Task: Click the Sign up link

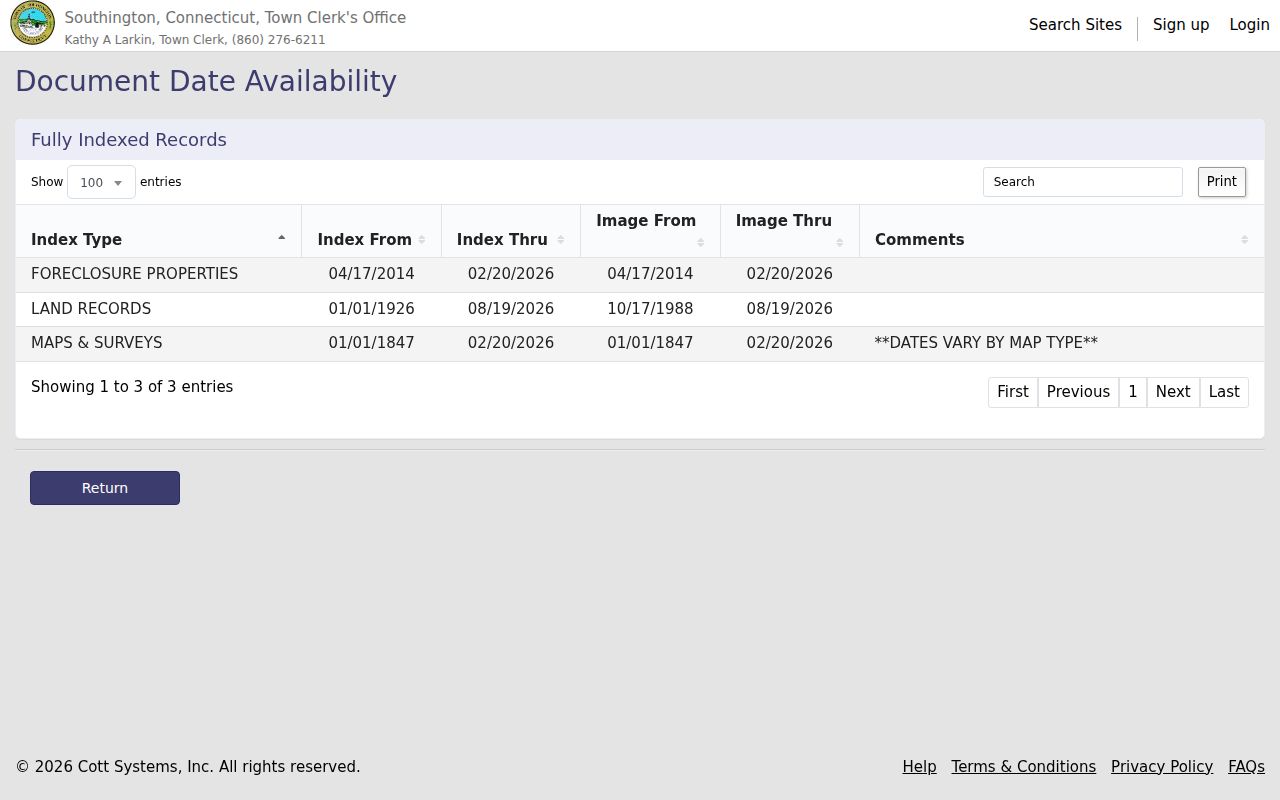Action: (x=1181, y=25)
